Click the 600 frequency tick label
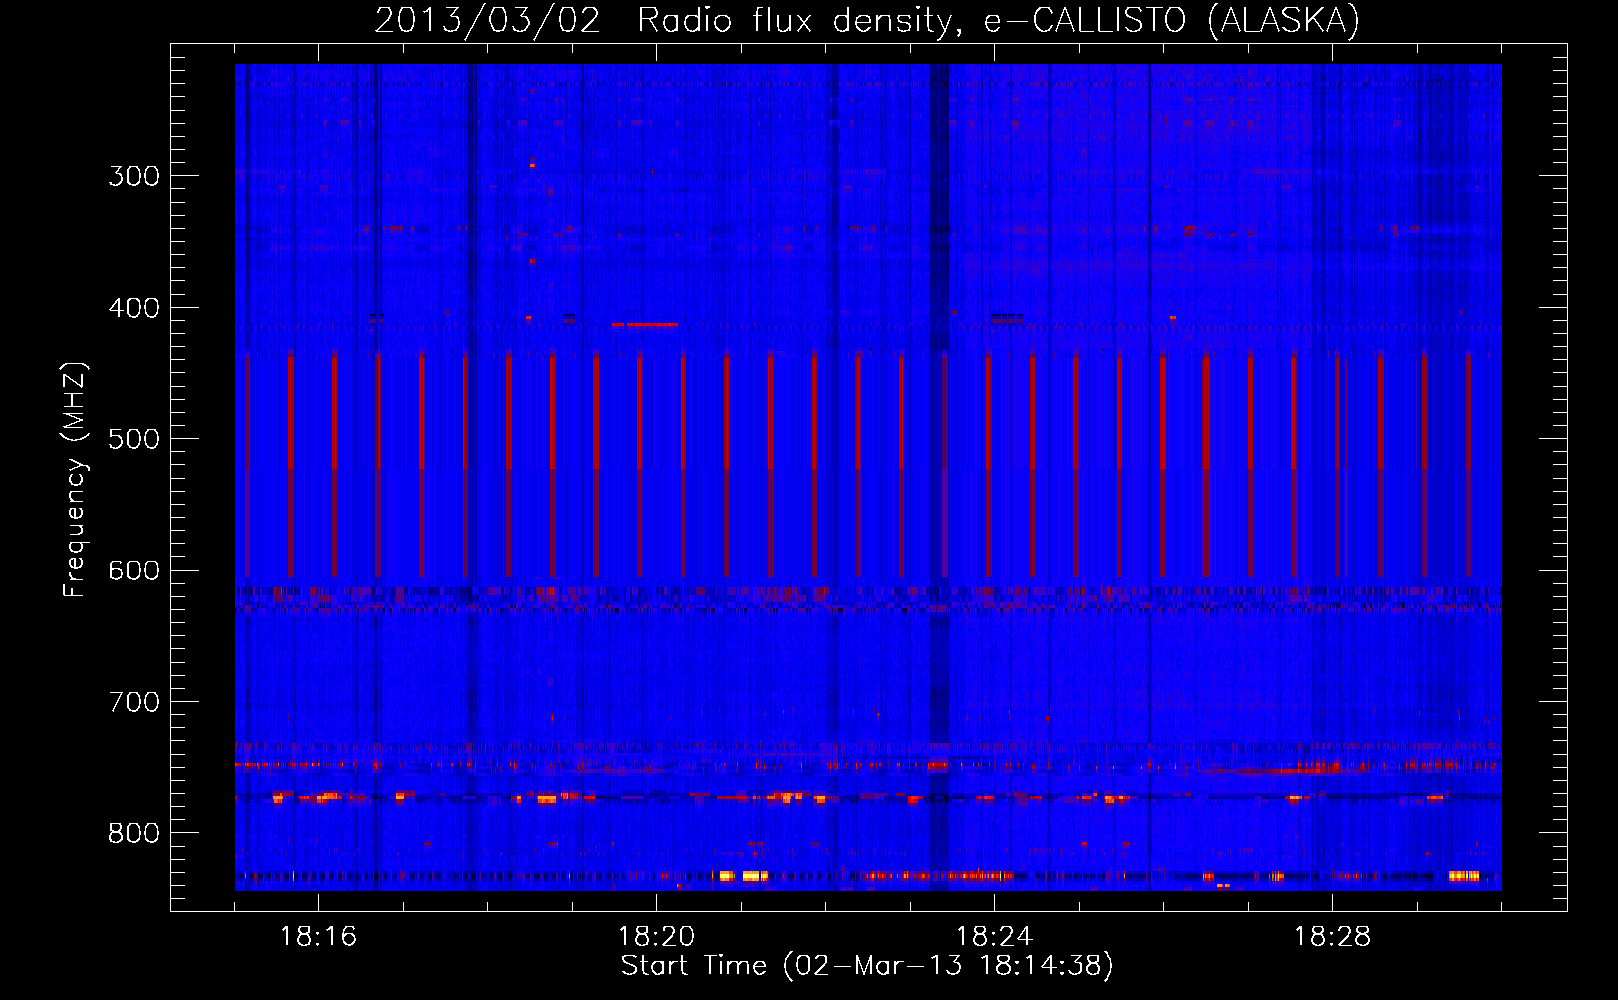Screen dimensions: 1618x1000 134,571
